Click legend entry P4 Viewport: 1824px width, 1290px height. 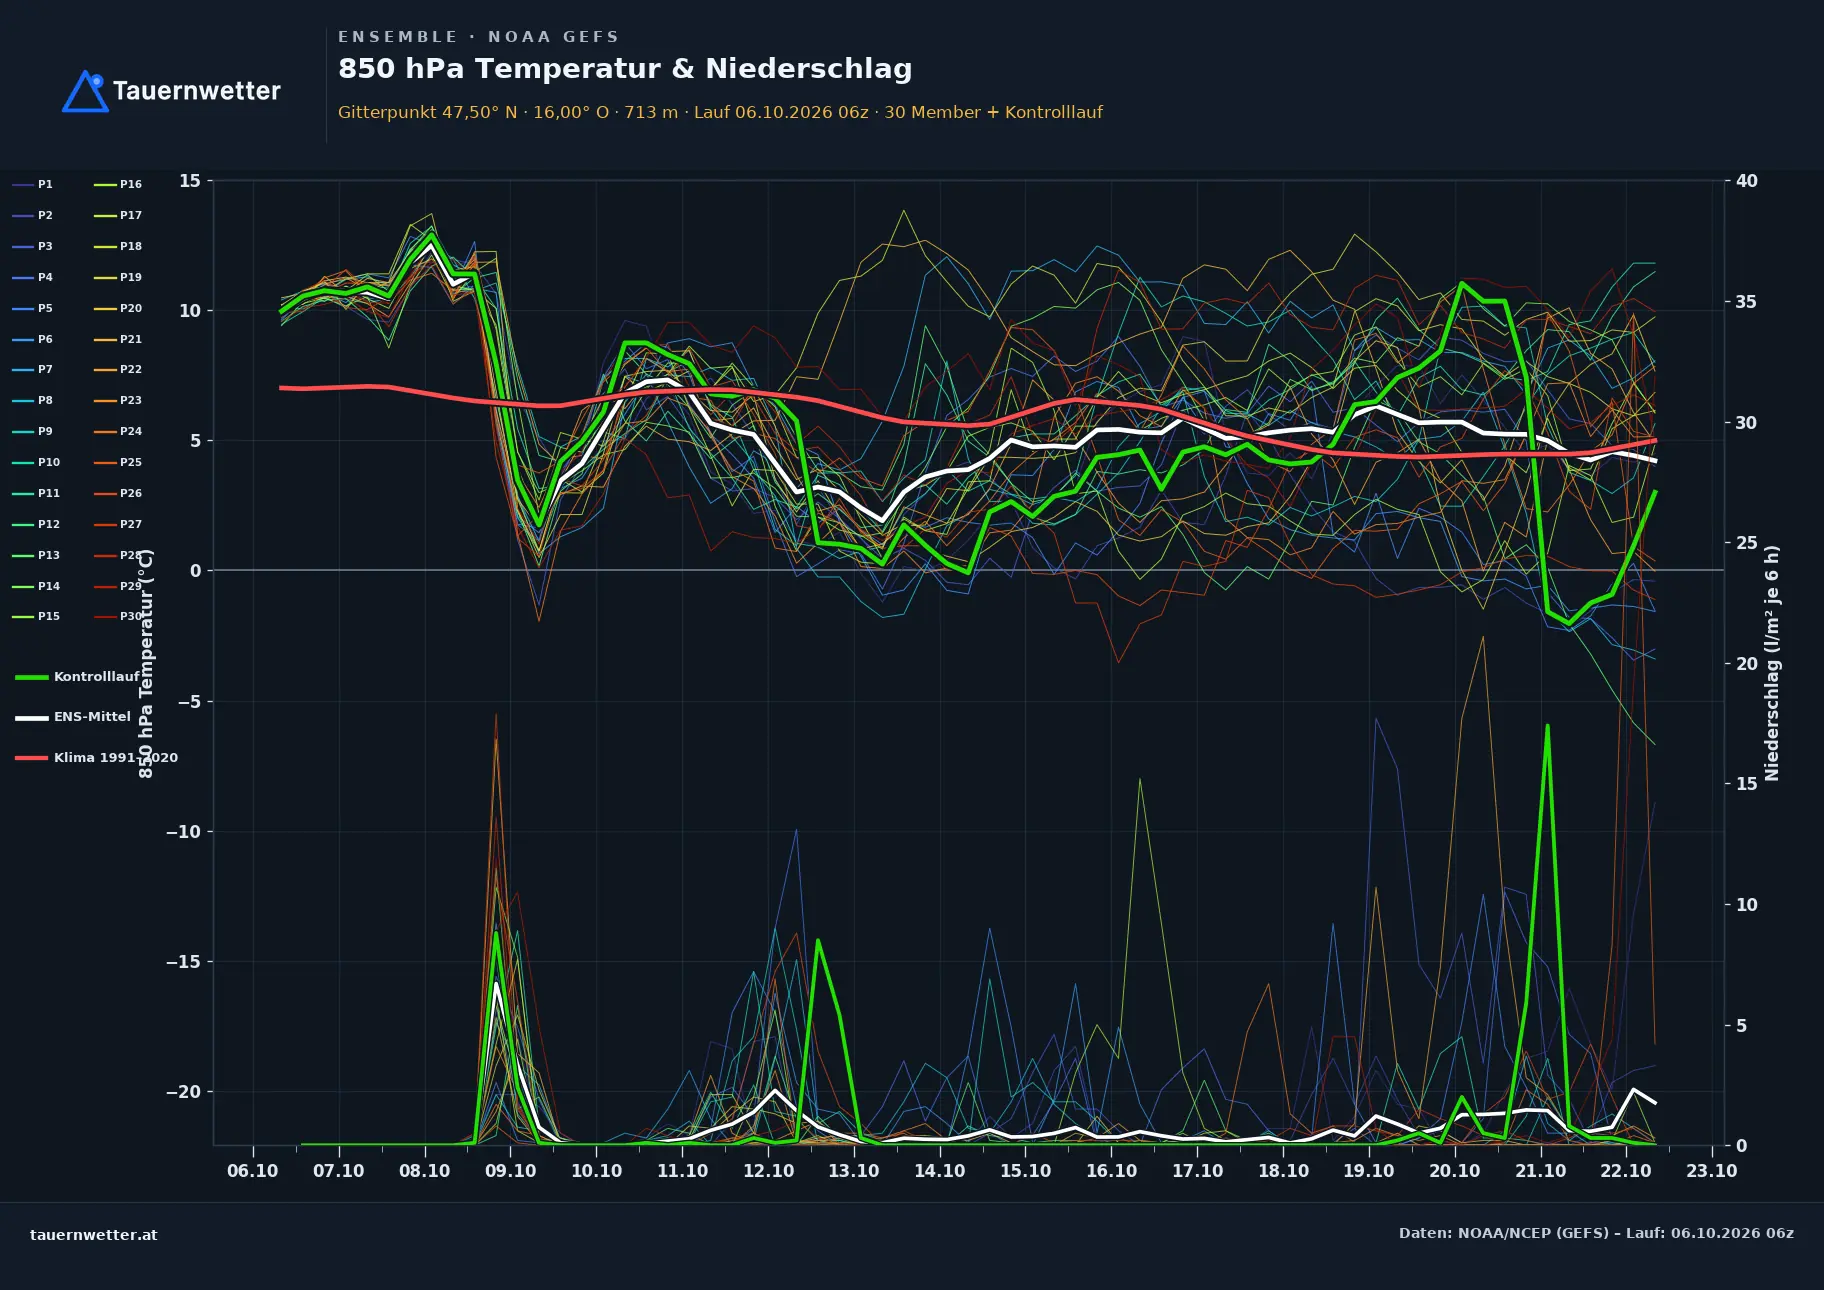[32, 277]
